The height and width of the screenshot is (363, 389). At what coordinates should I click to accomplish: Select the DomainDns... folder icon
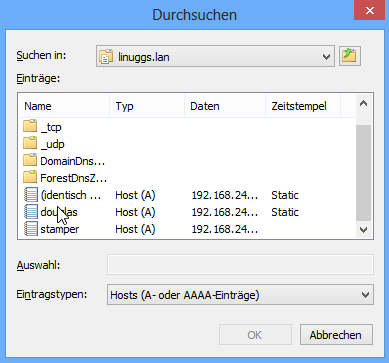tap(30, 161)
